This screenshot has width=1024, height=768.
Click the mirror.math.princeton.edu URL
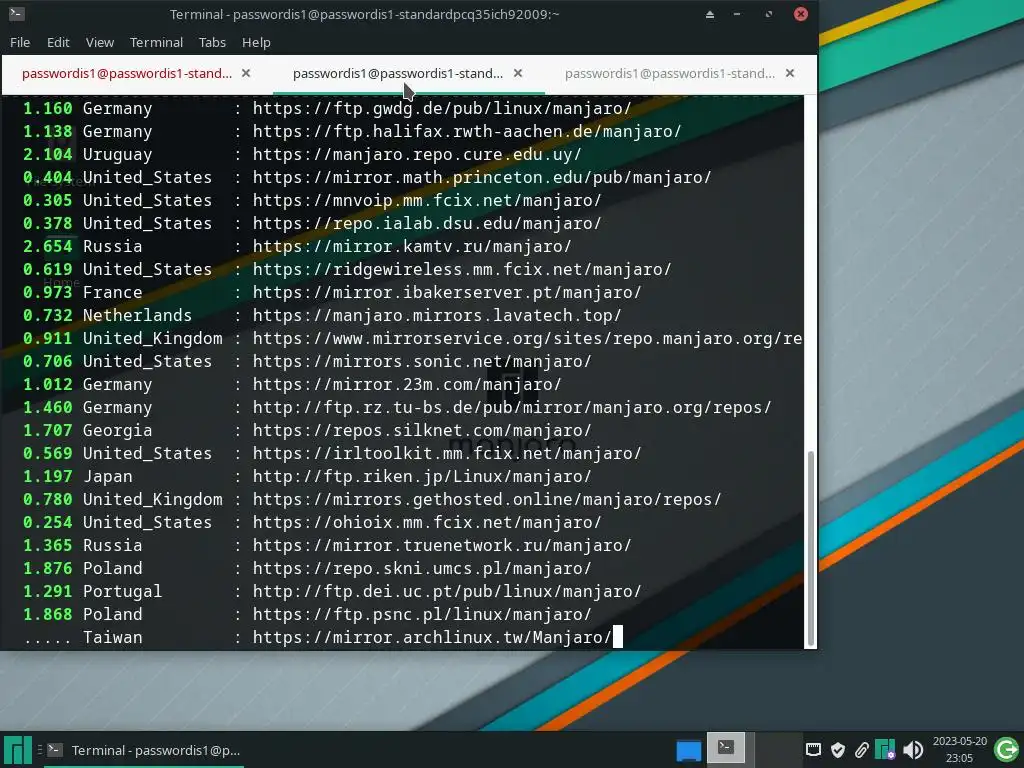click(x=482, y=177)
